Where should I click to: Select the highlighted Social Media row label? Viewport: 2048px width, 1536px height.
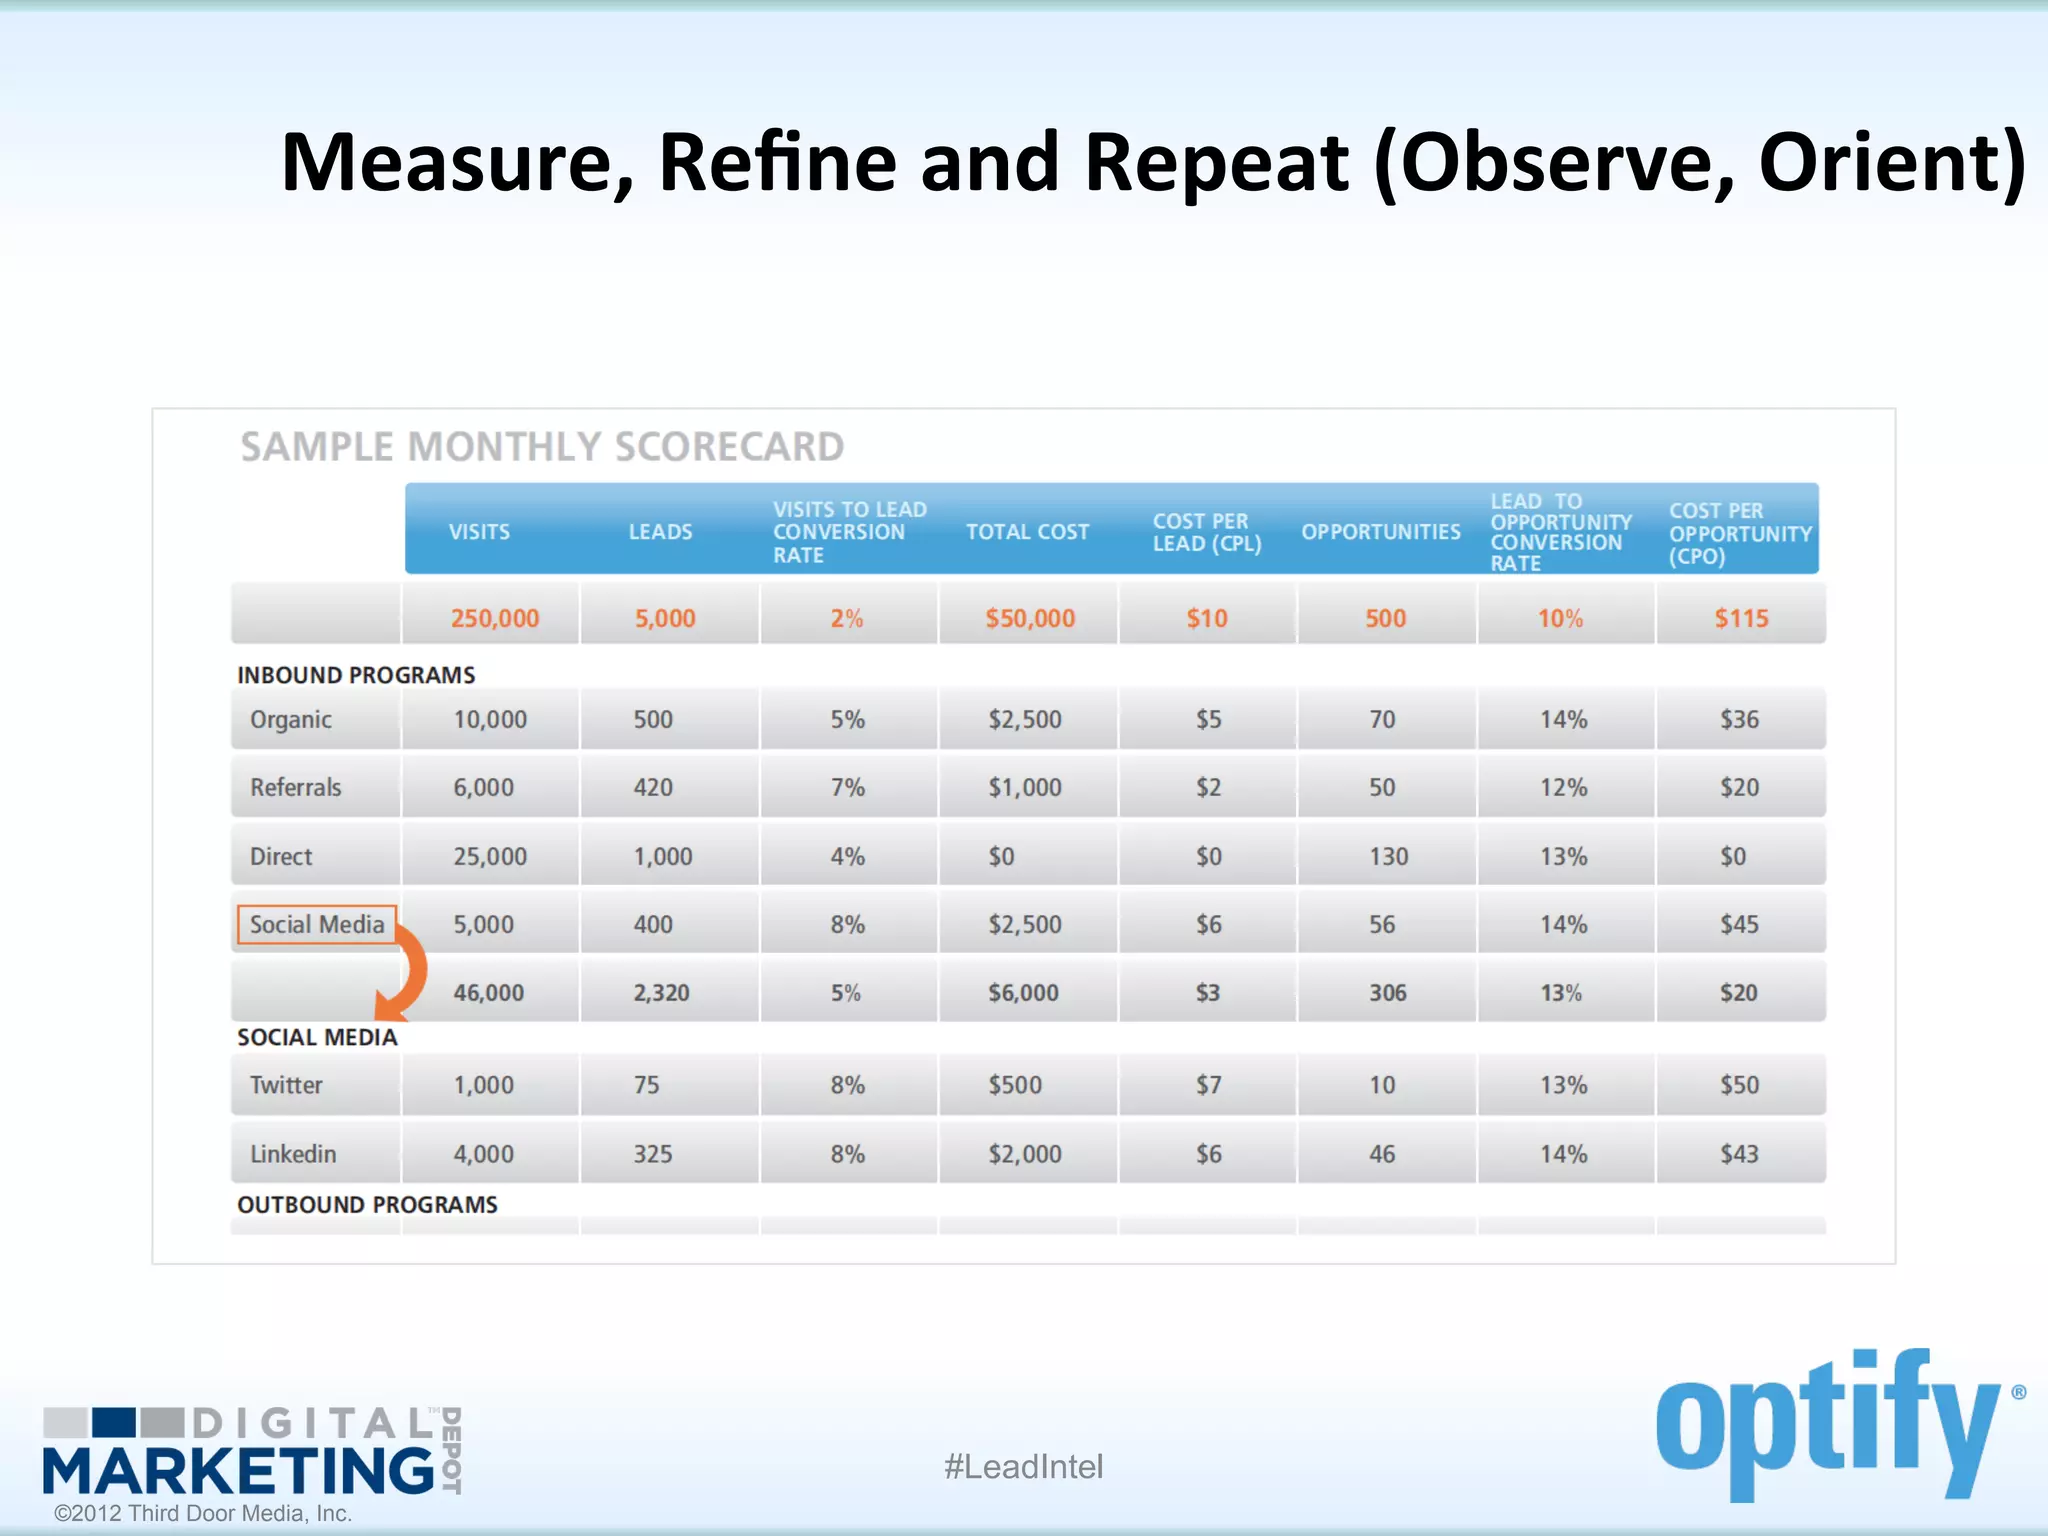(317, 925)
